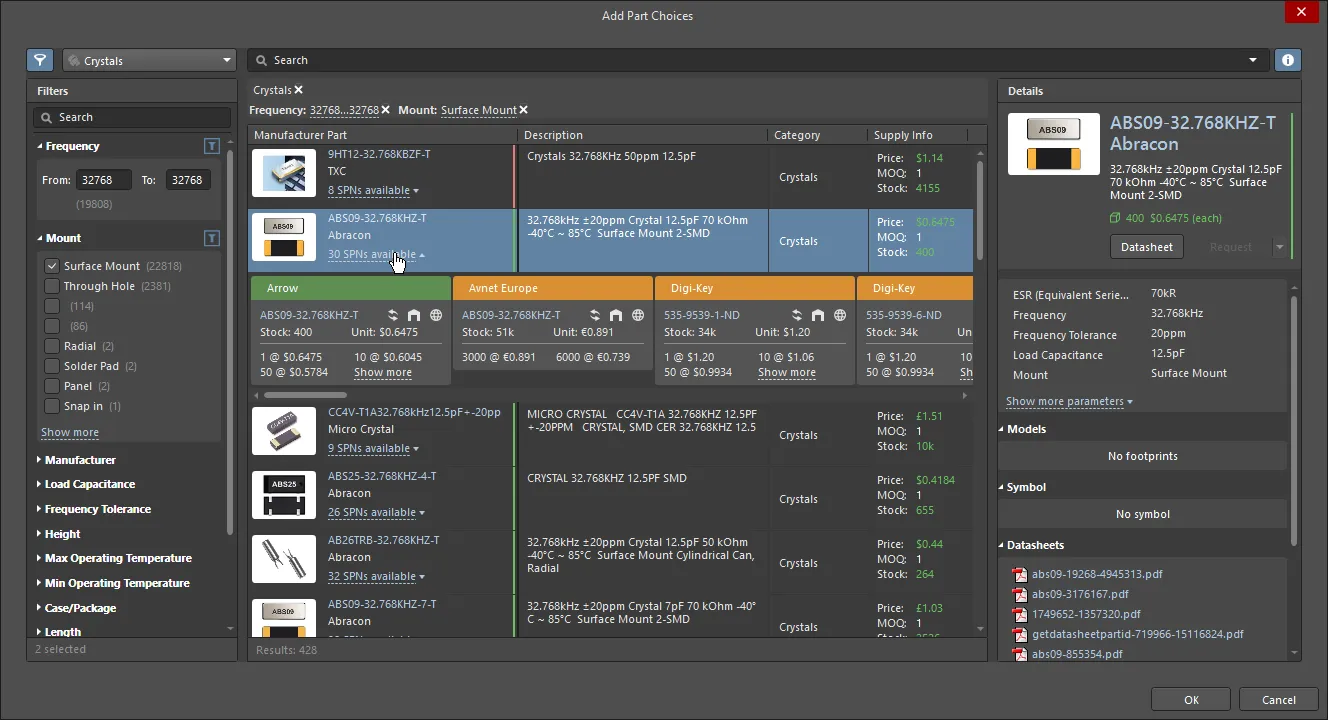Image resolution: width=1328 pixels, height=720 pixels.
Task: Select the 9HT12-32.768KBZF-T part thumbnail
Action: coord(284,173)
